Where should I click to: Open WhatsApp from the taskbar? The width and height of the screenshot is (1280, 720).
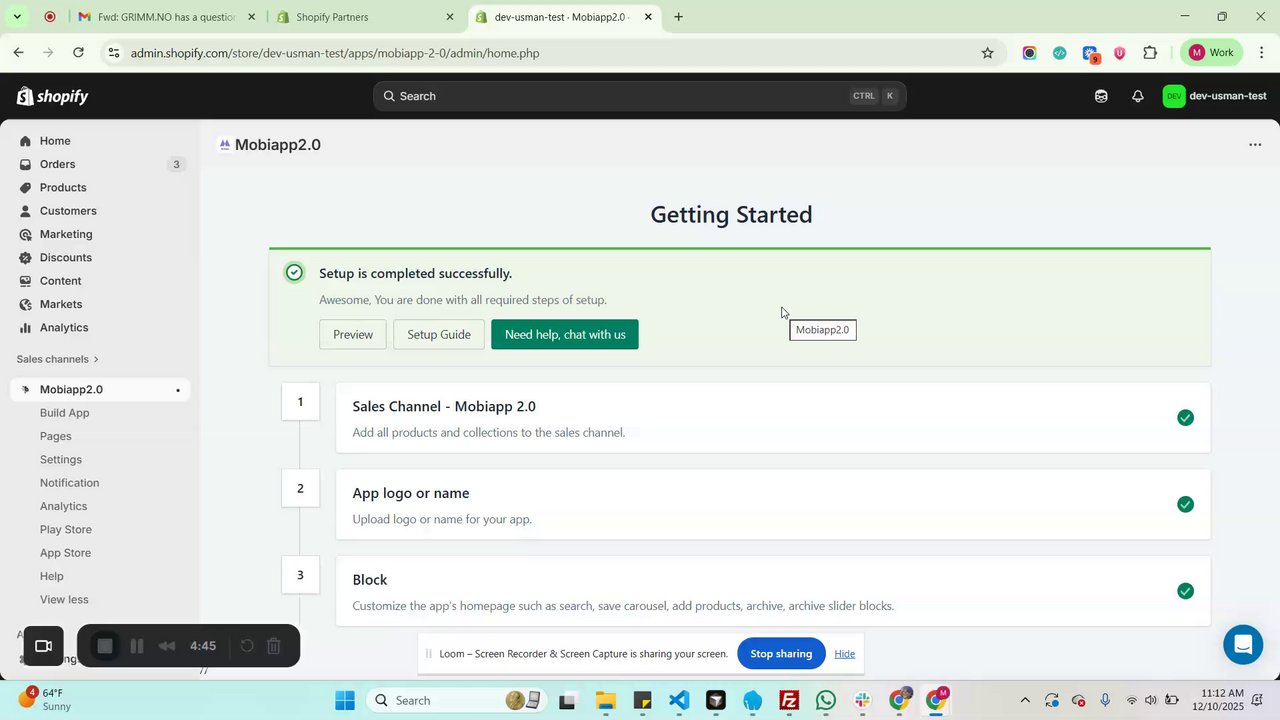(x=826, y=701)
